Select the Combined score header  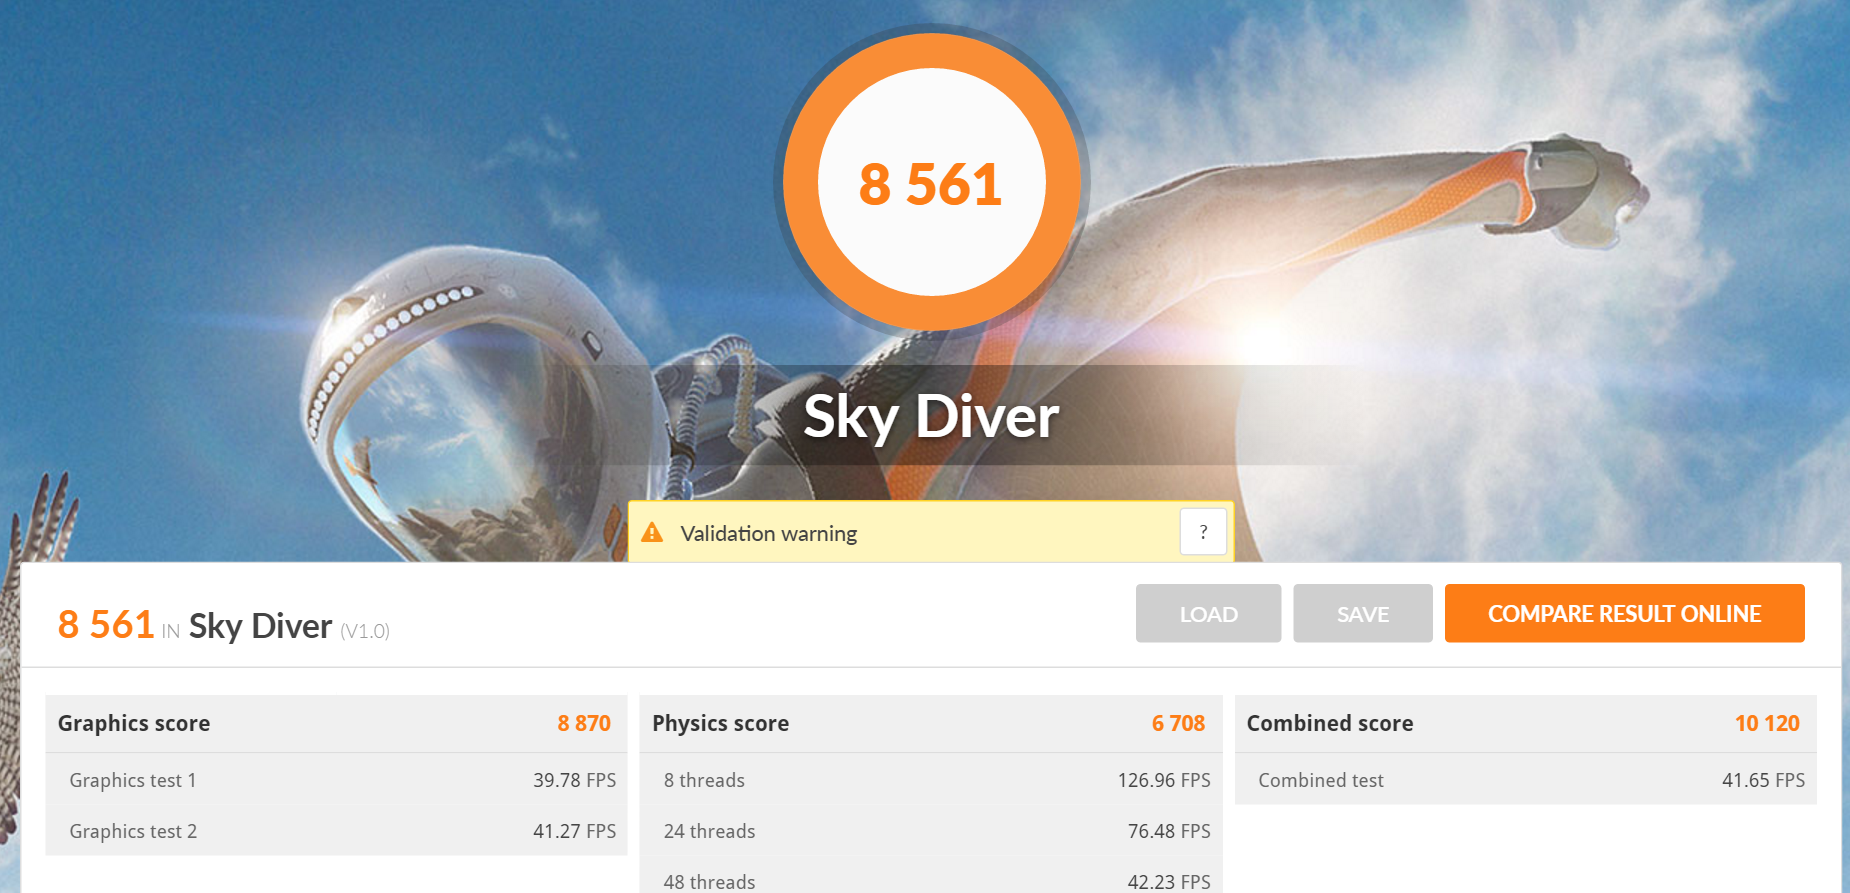[x=1526, y=723]
